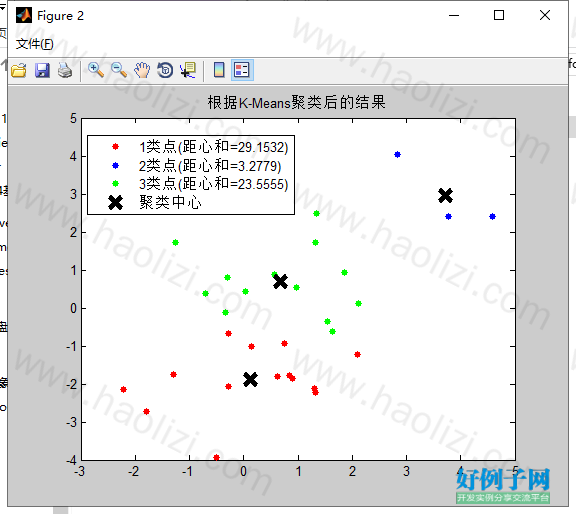Click the leftmost red data point
Screen dimensions: 576x514
(x=123, y=389)
